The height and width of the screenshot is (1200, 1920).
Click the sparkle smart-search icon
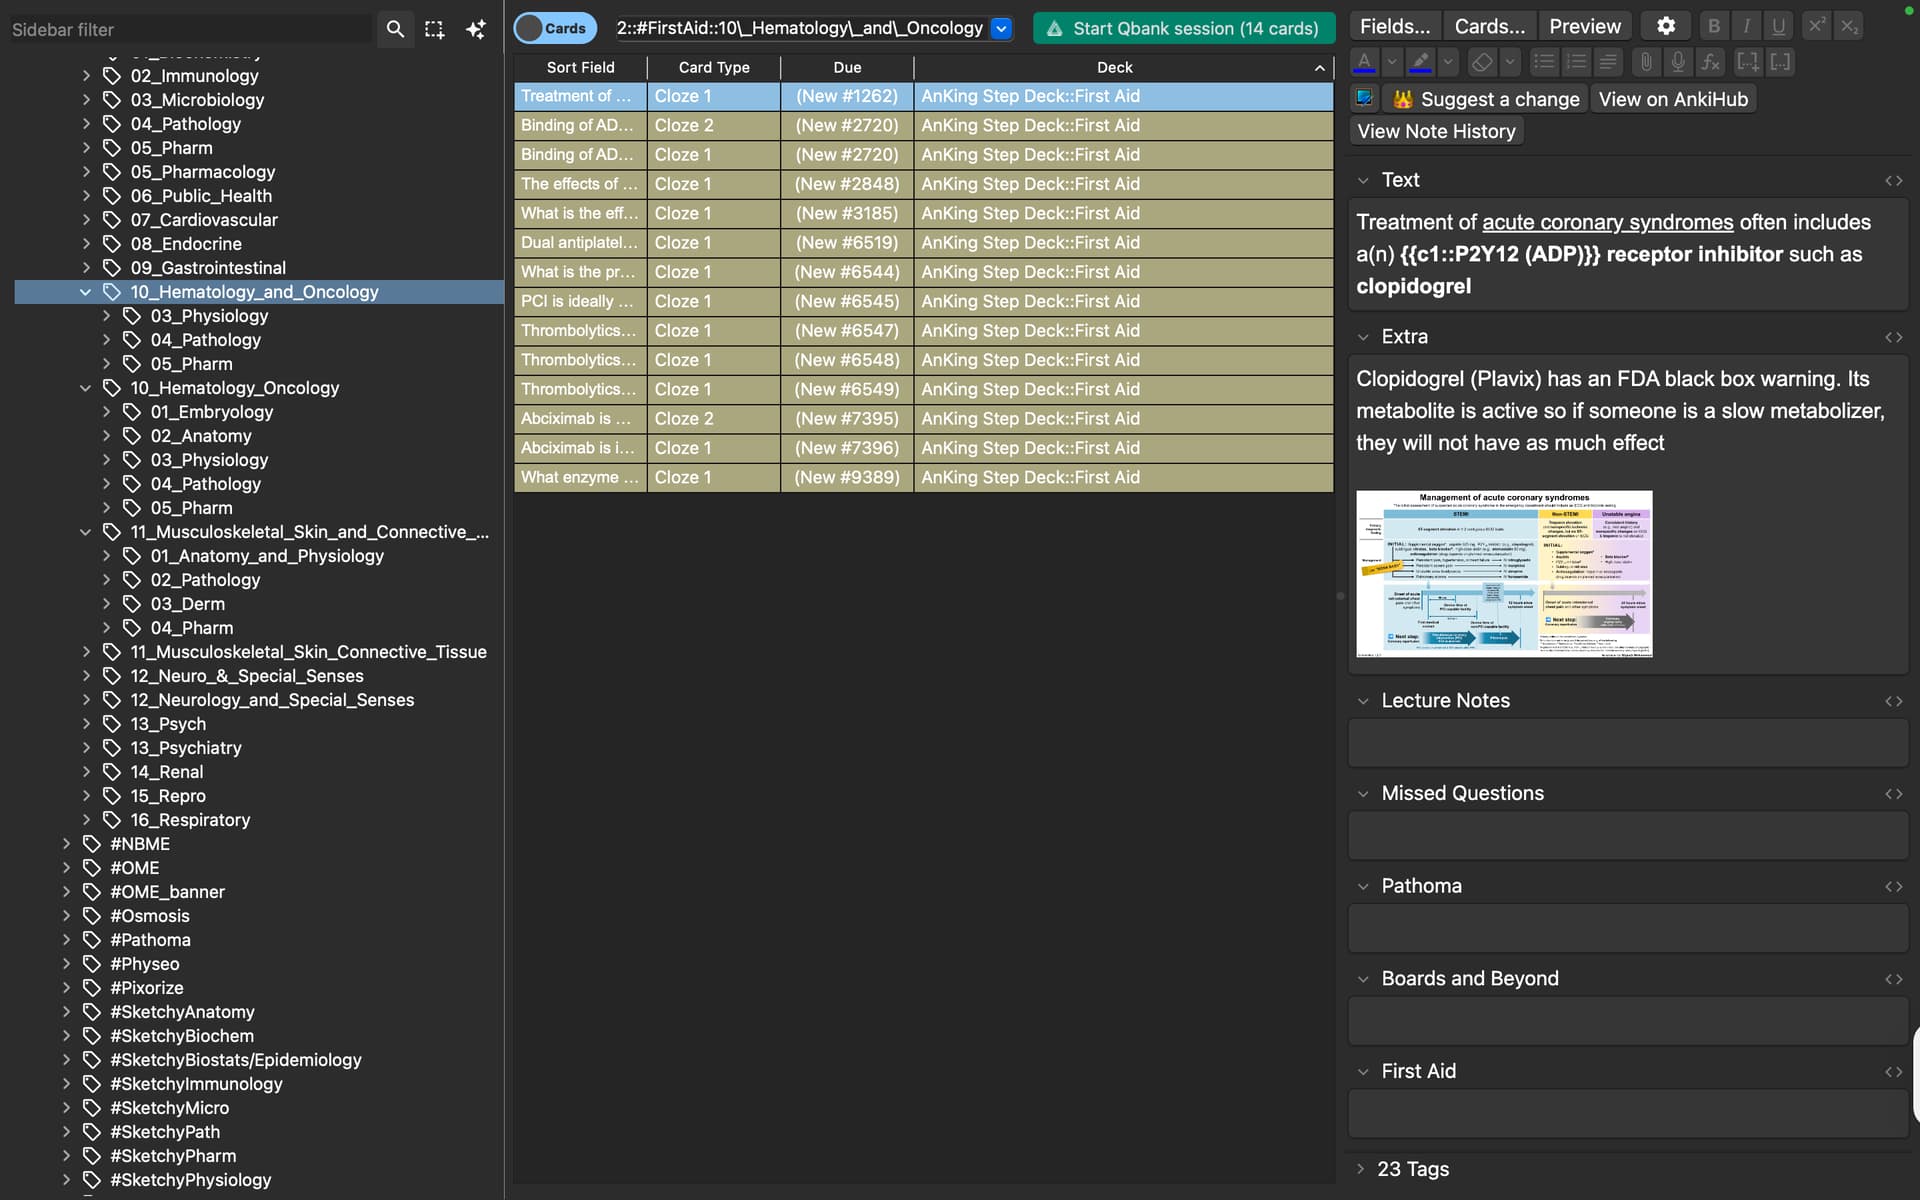point(476,29)
